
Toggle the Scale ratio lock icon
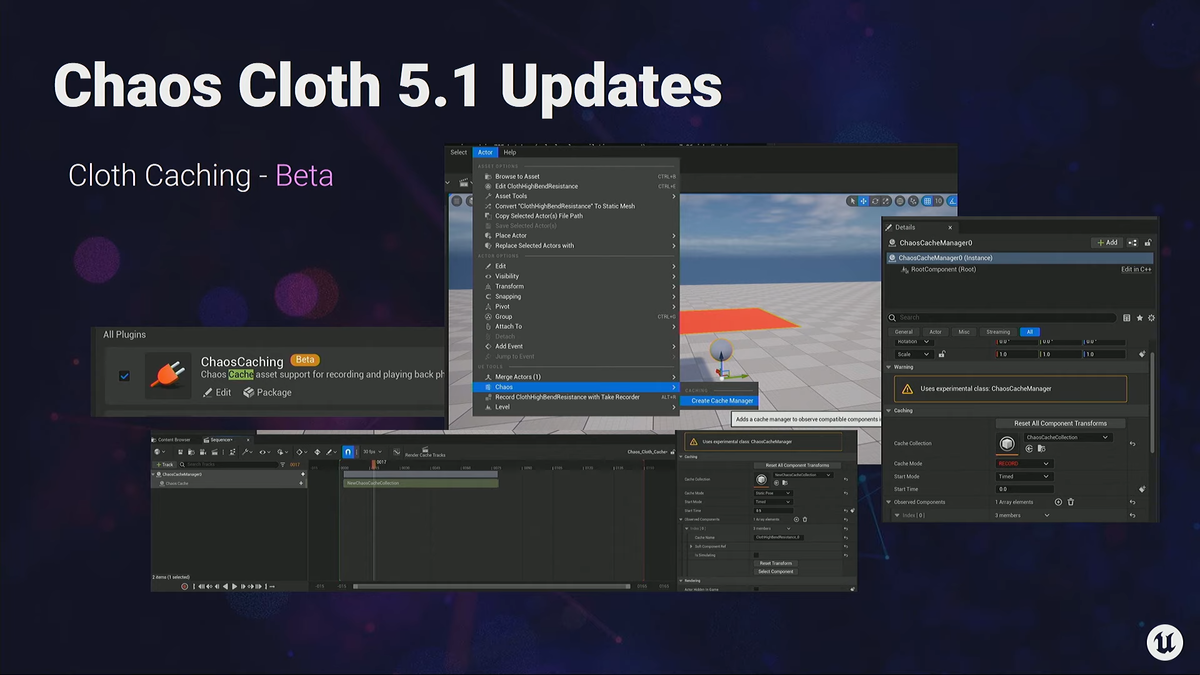point(942,354)
